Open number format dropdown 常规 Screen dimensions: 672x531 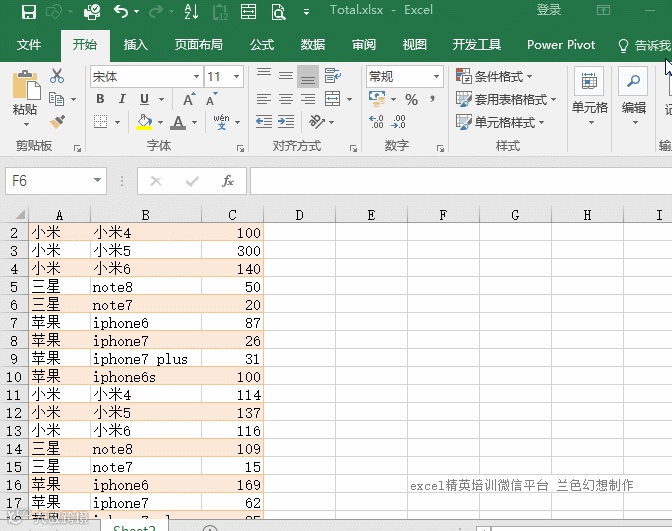[x=436, y=77]
